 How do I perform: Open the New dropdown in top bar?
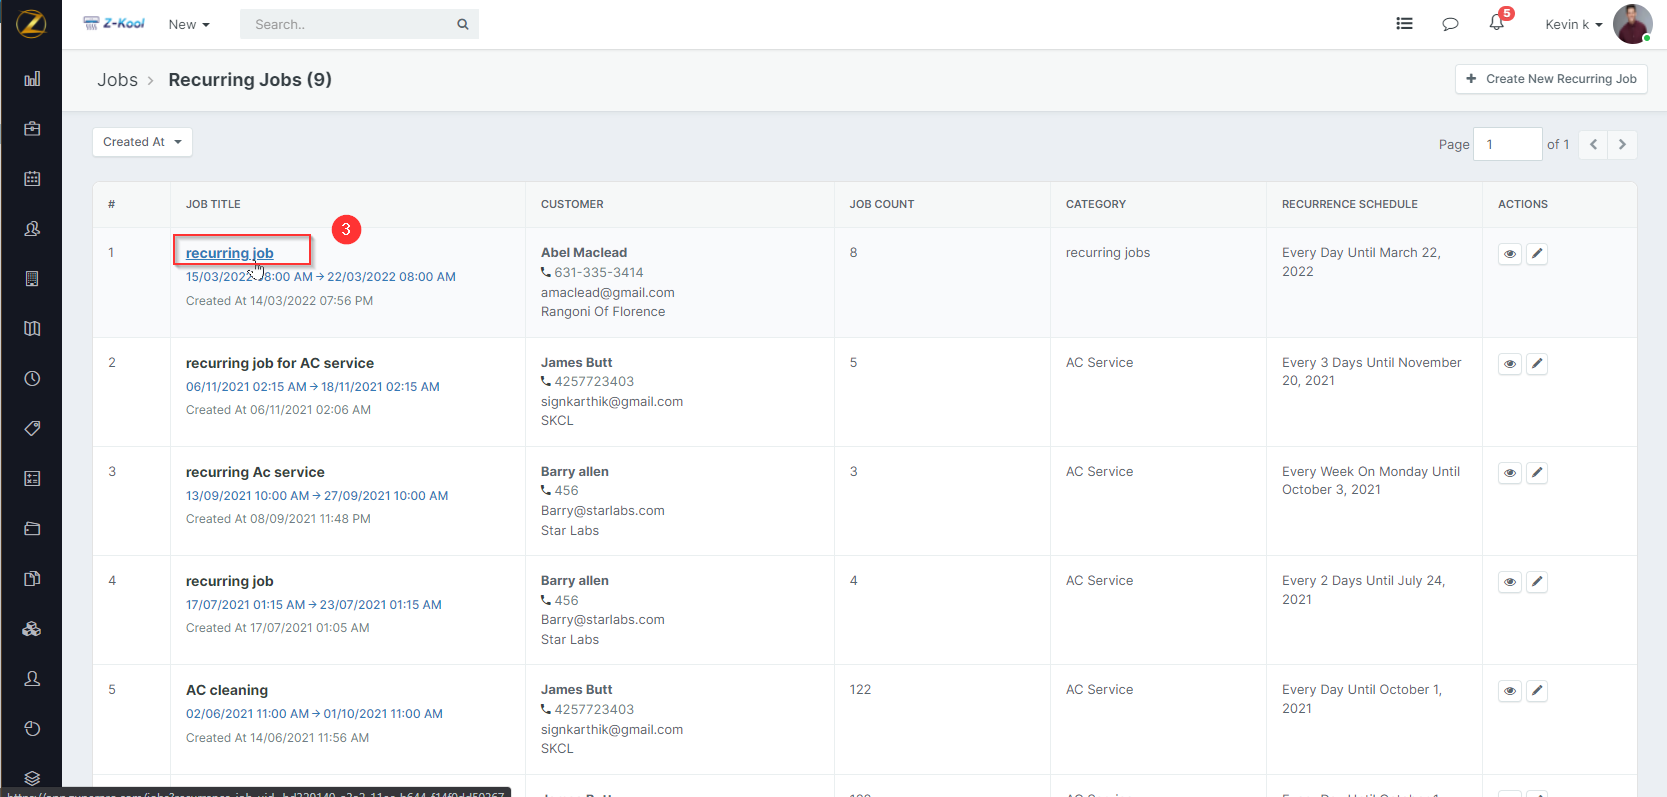(x=188, y=25)
